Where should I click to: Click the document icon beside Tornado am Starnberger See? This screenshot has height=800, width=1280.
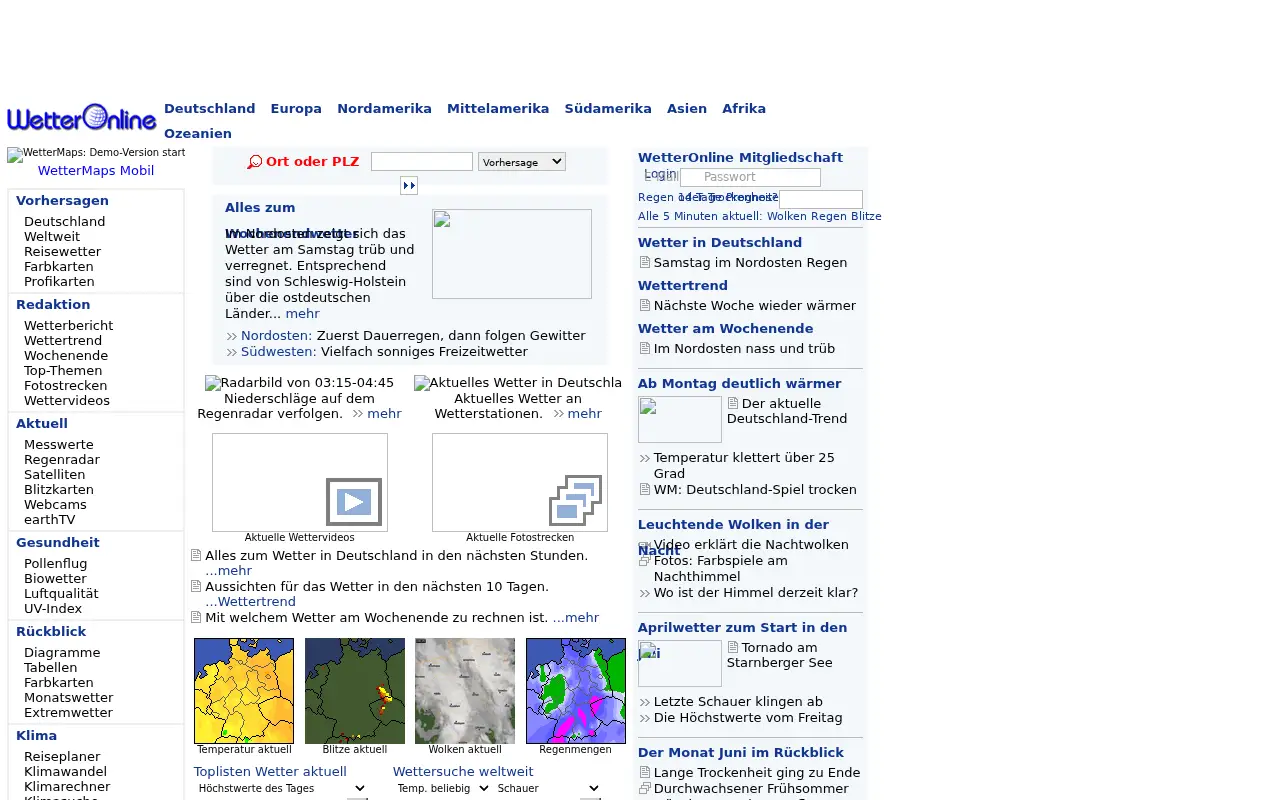[x=733, y=648]
